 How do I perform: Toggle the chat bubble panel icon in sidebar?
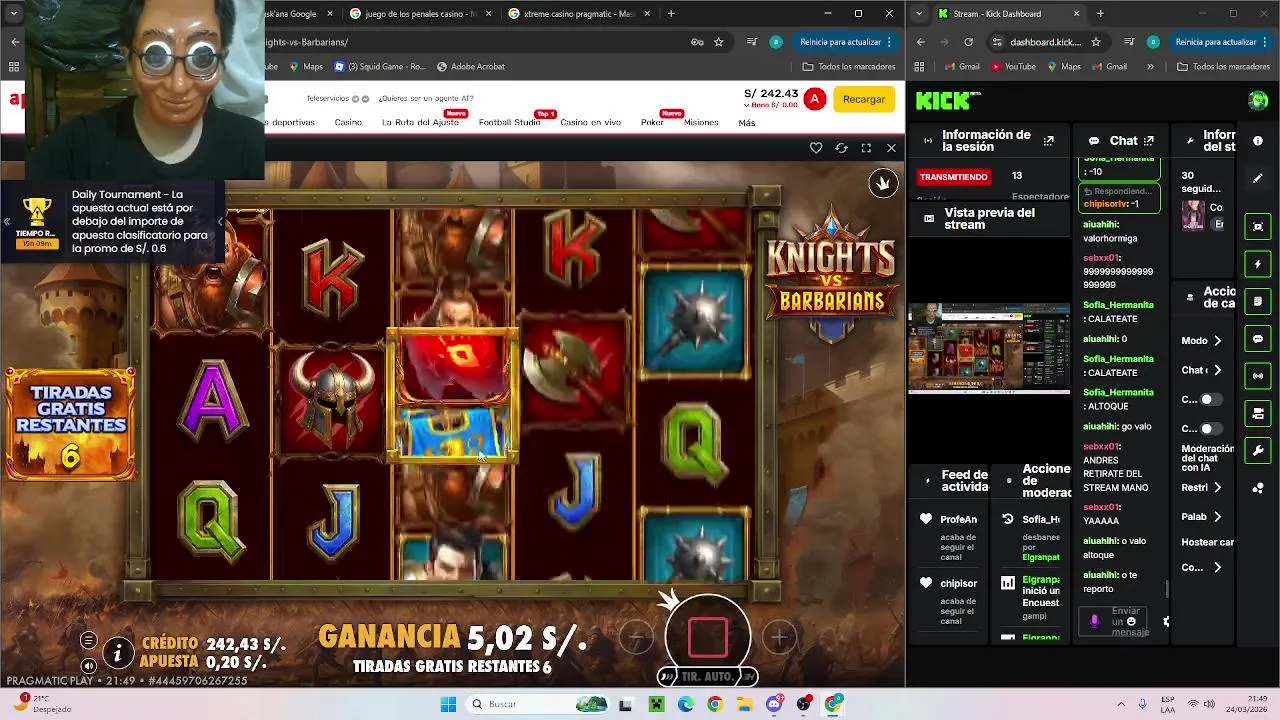1258,339
